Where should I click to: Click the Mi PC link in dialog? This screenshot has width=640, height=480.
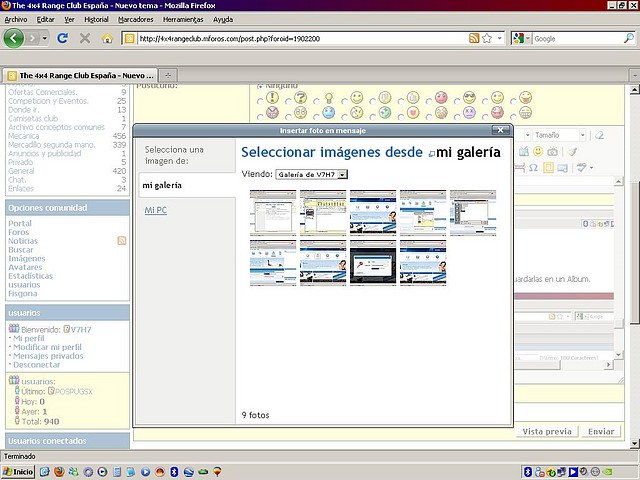pos(156,210)
